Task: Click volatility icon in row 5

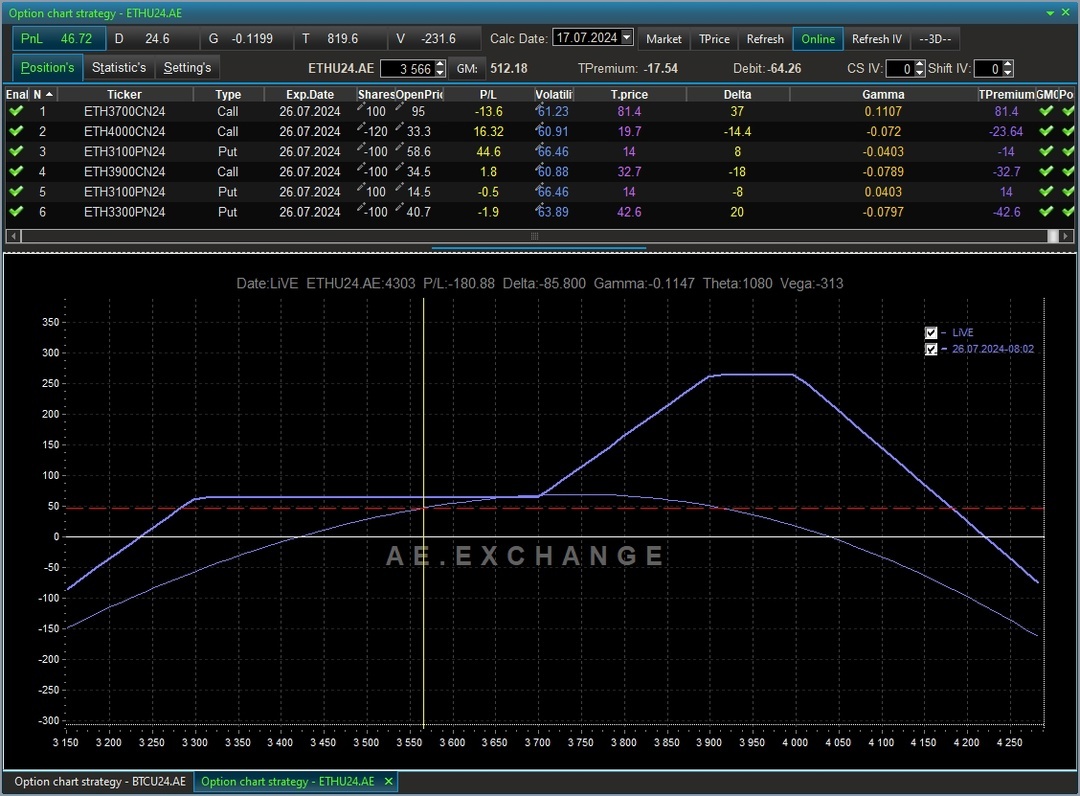Action: [539, 189]
